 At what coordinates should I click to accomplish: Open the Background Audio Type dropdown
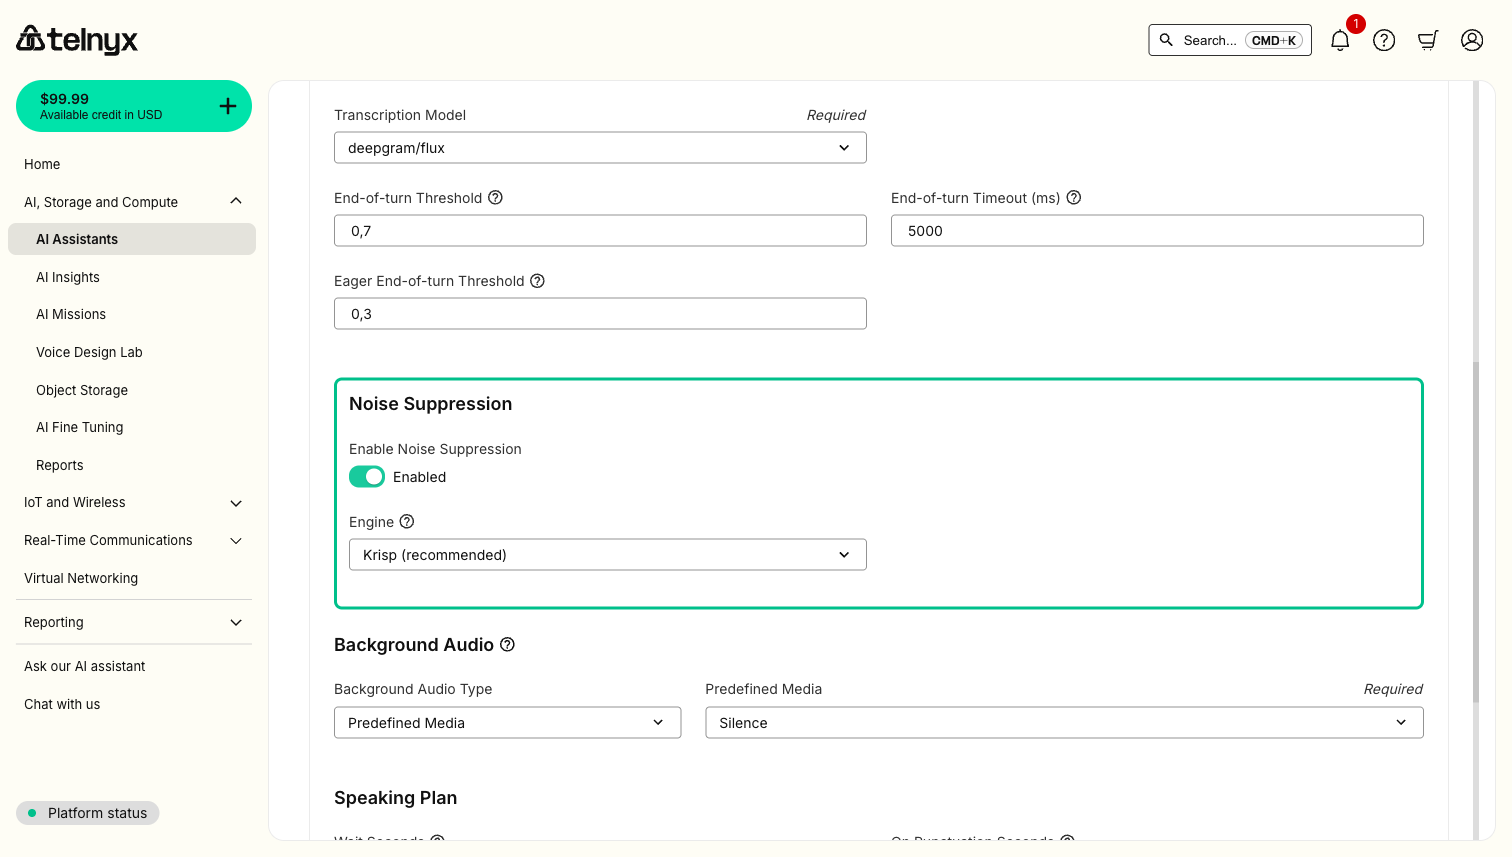point(507,723)
